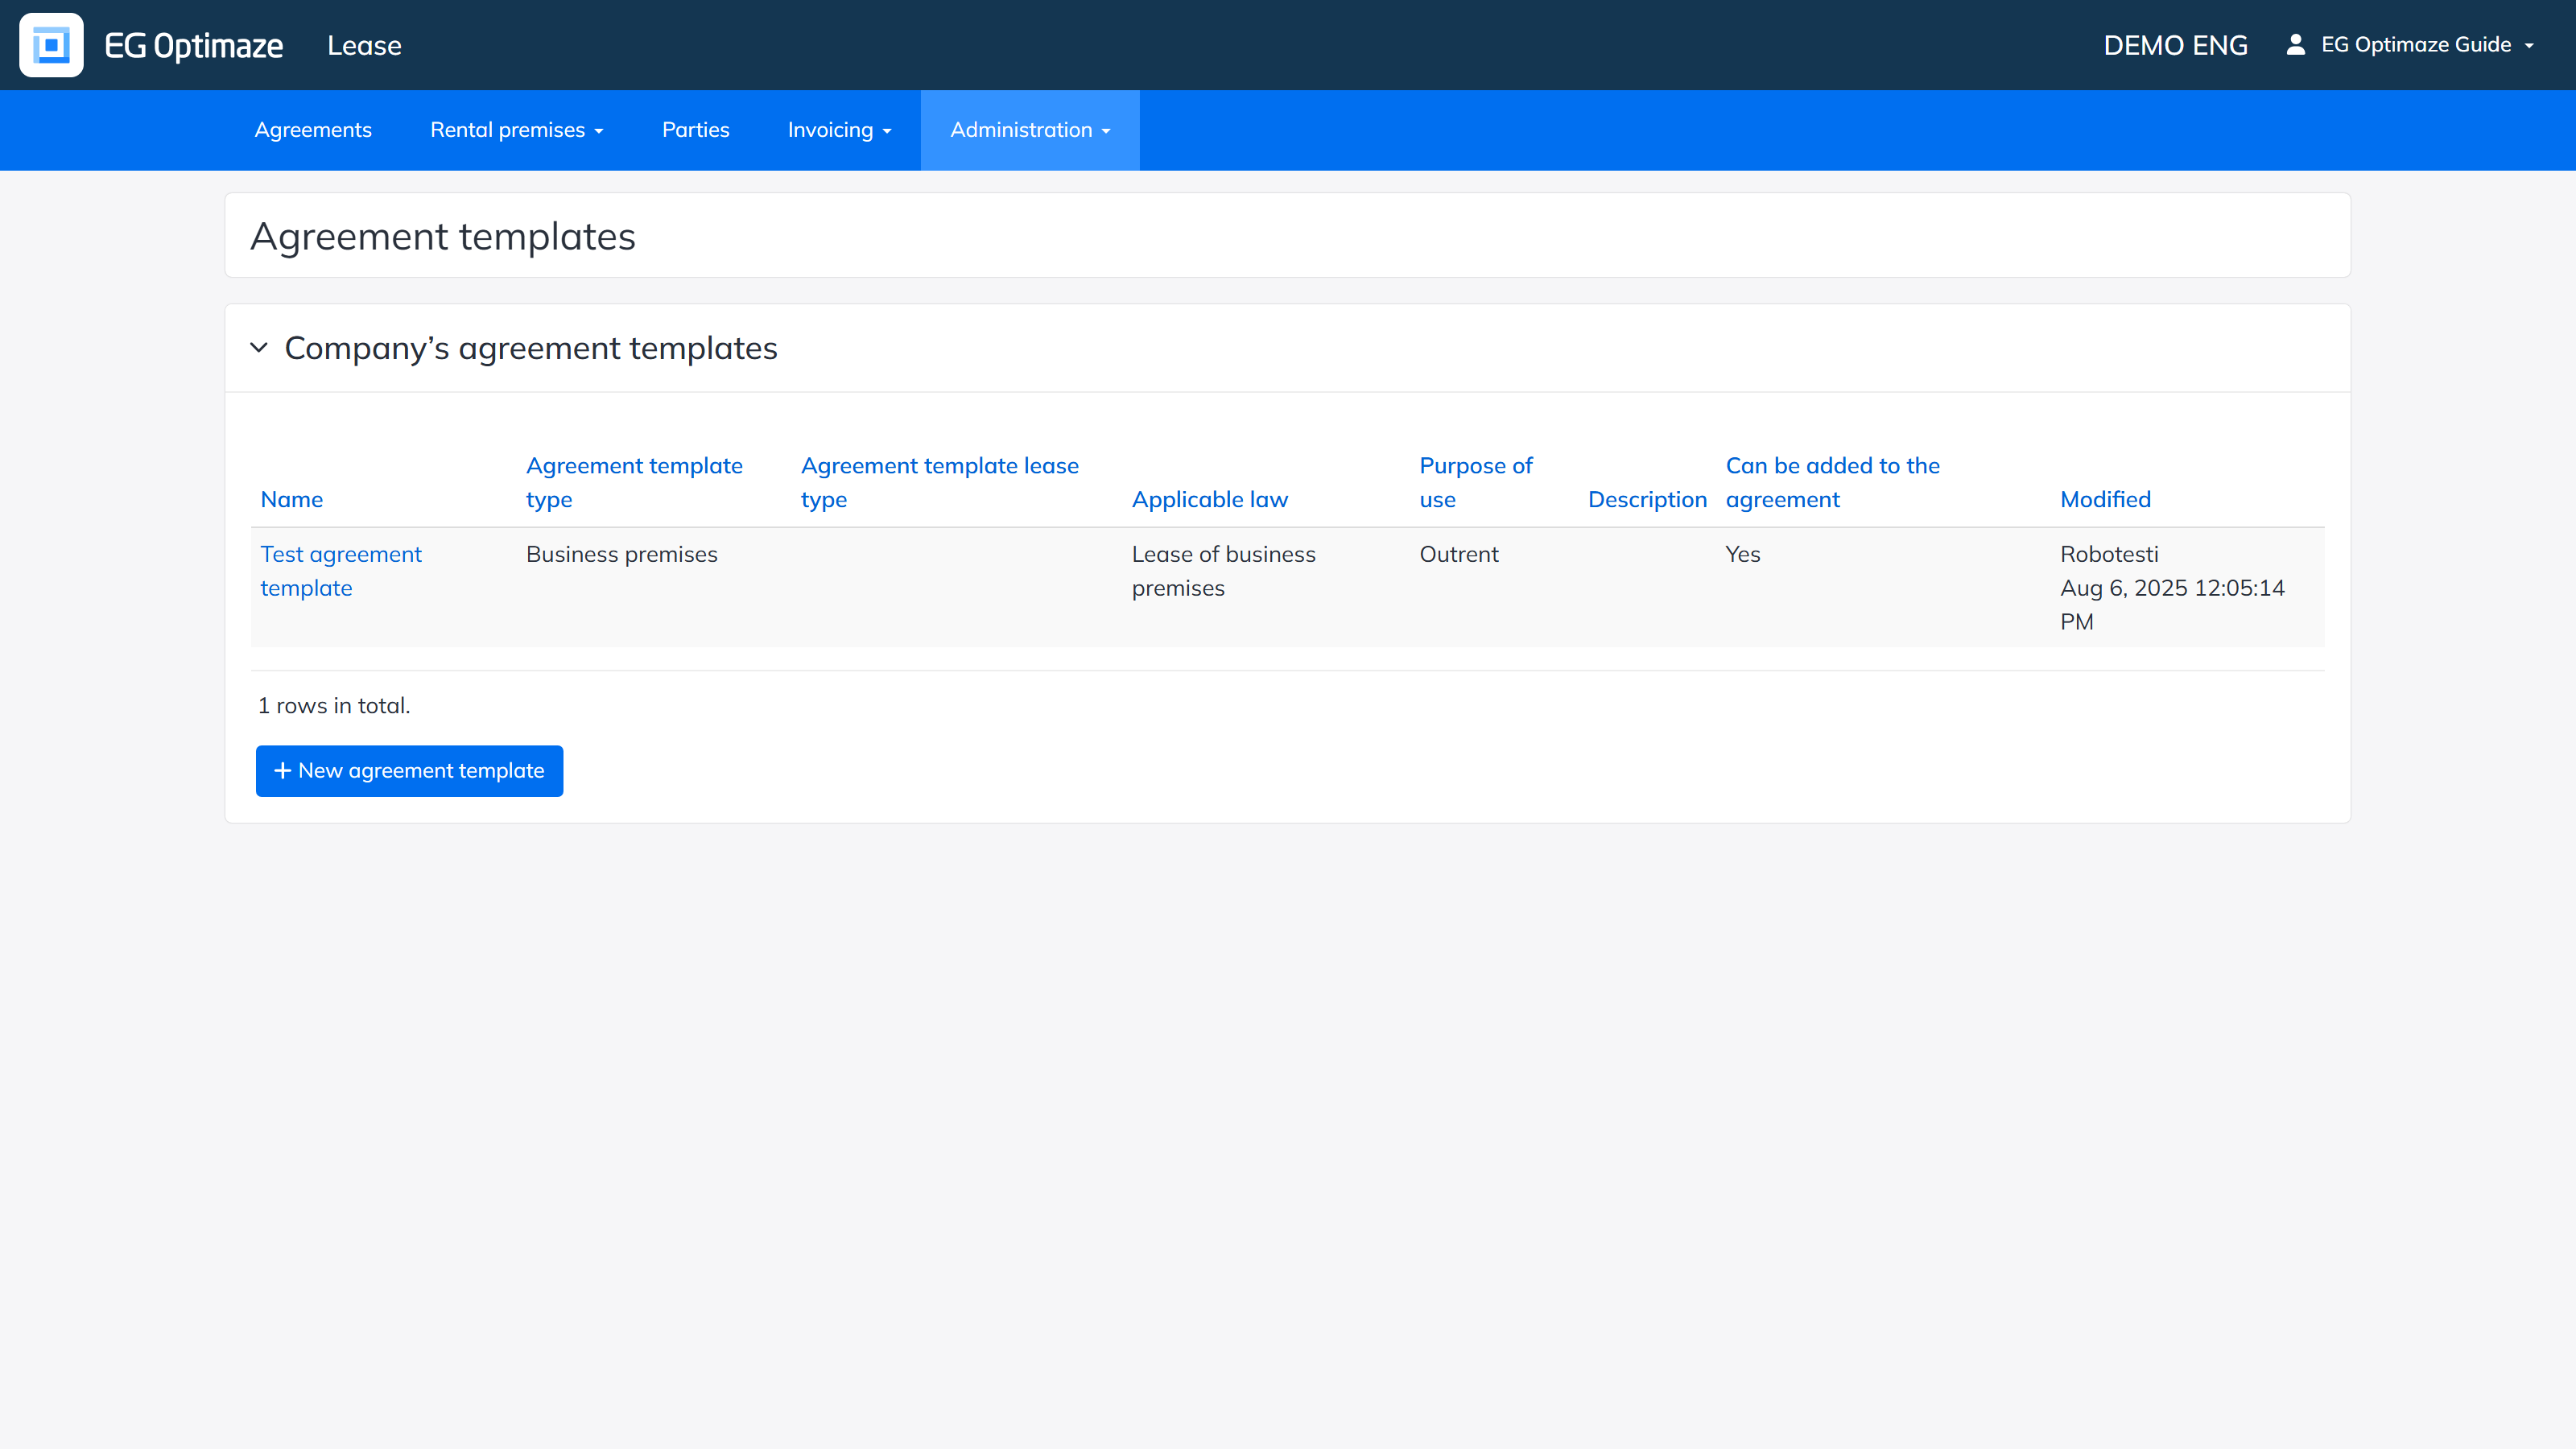Sort table by Name column

292,499
